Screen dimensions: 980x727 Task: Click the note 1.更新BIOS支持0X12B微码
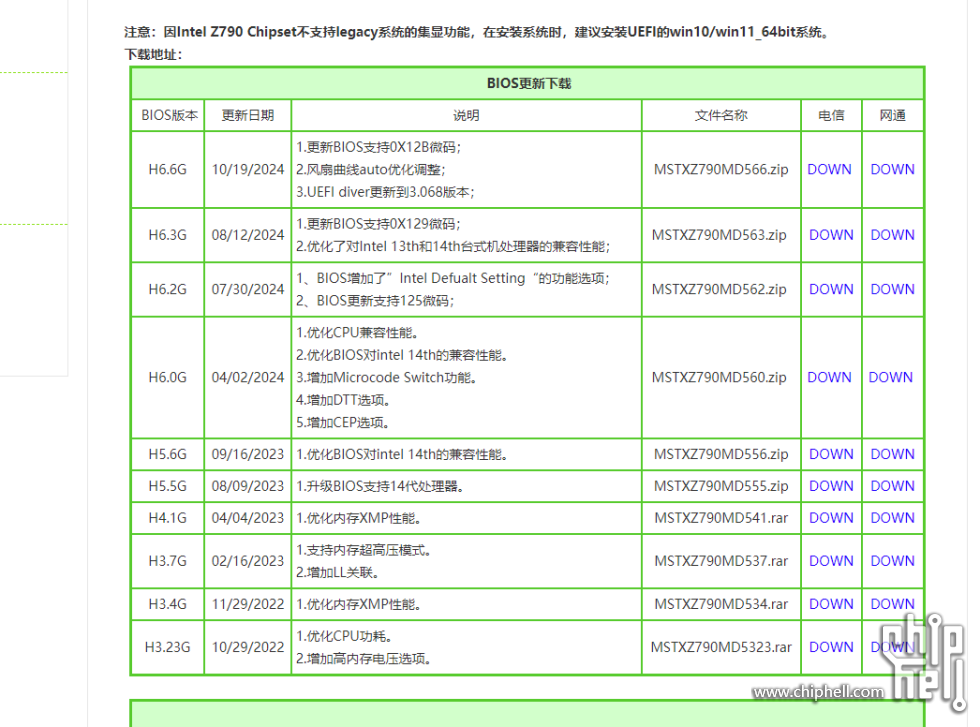(x=378, y=148)
